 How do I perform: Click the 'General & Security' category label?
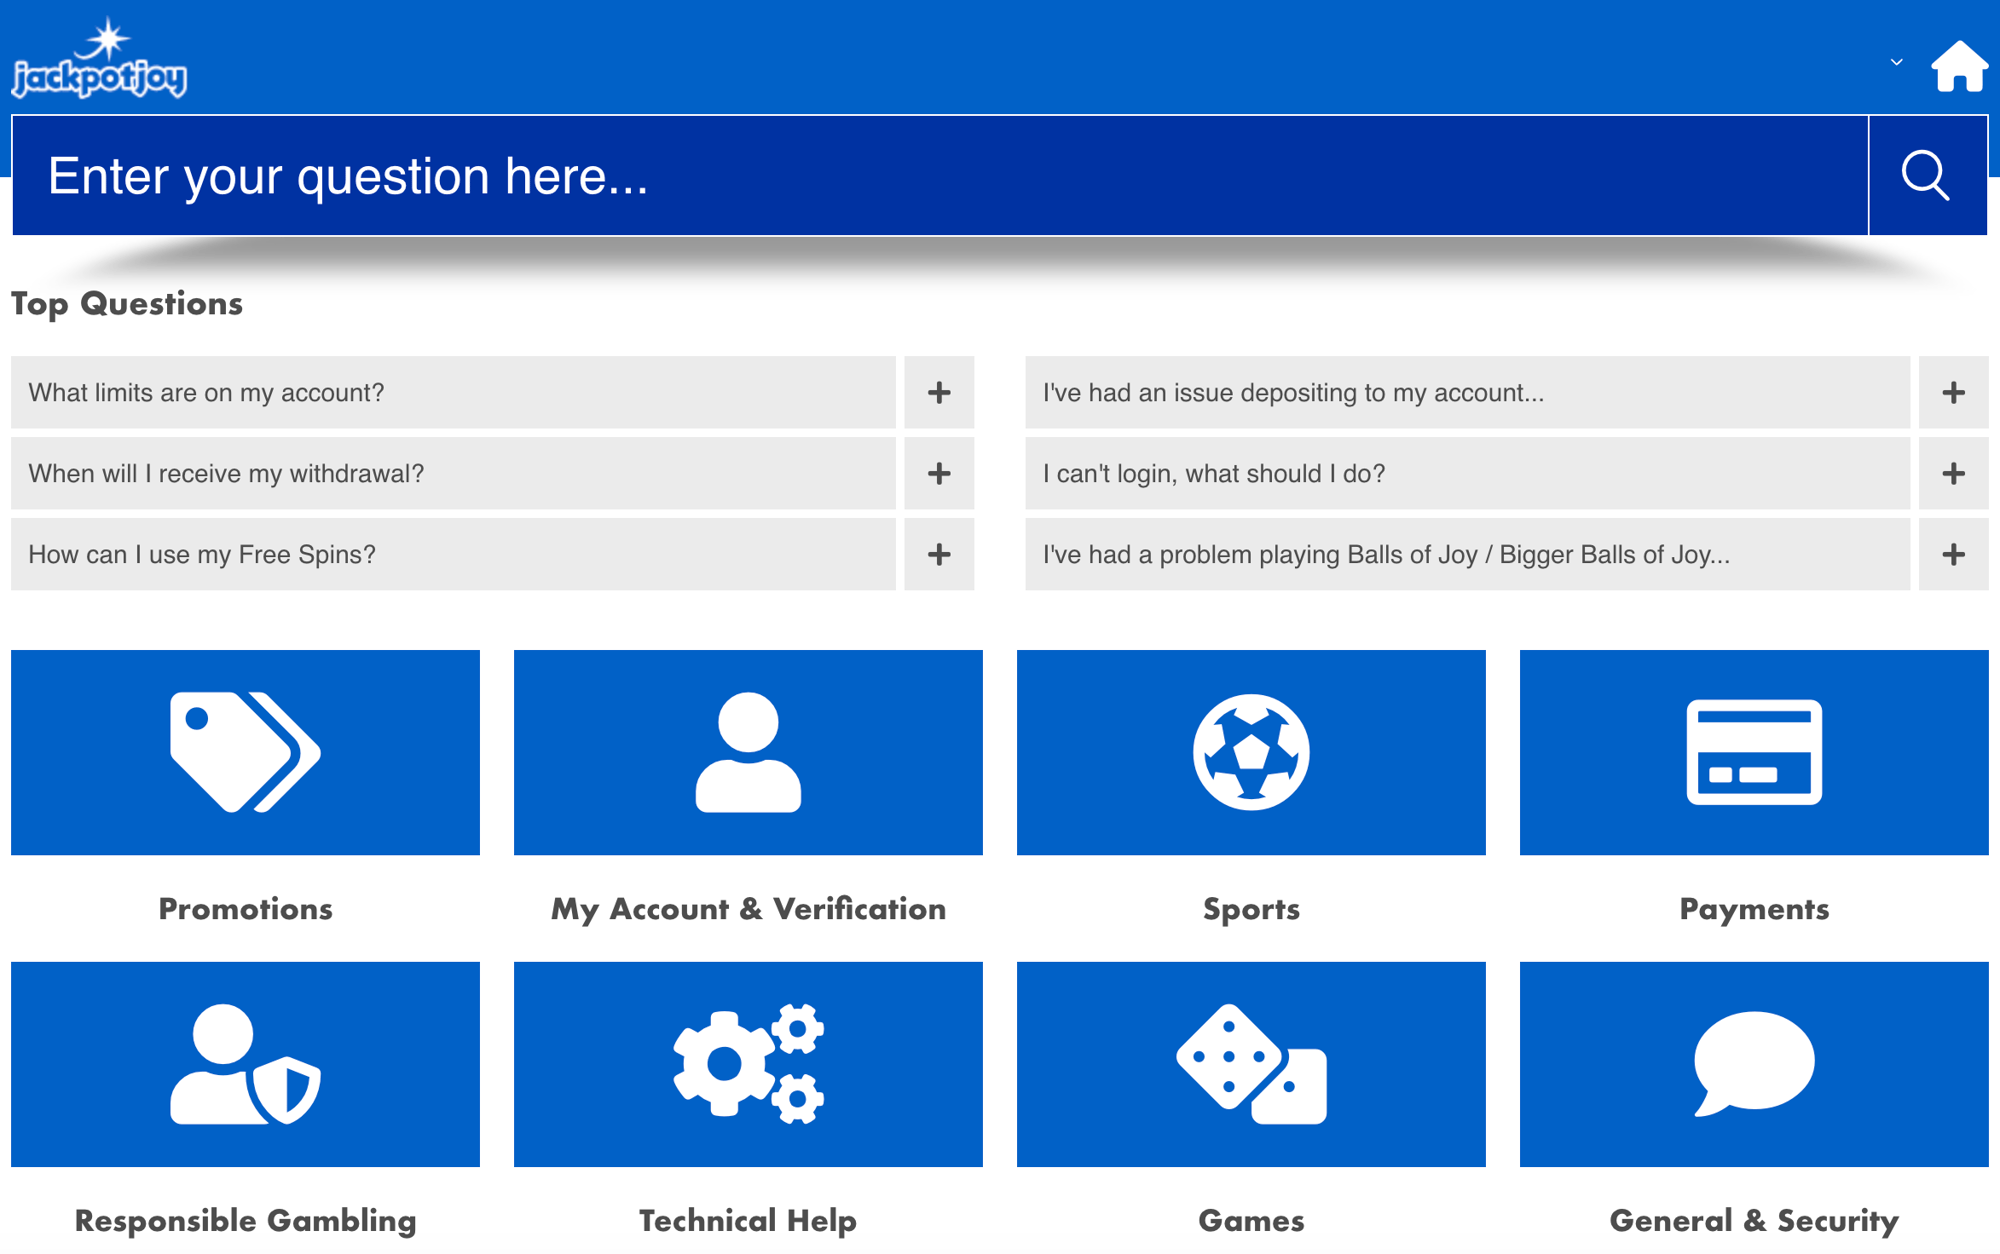pos(1754,1221)
